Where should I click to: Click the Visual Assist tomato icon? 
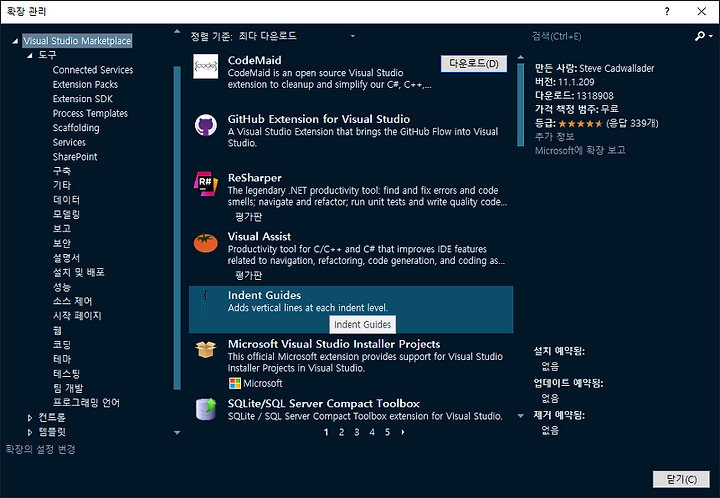[x=206, y=243]
